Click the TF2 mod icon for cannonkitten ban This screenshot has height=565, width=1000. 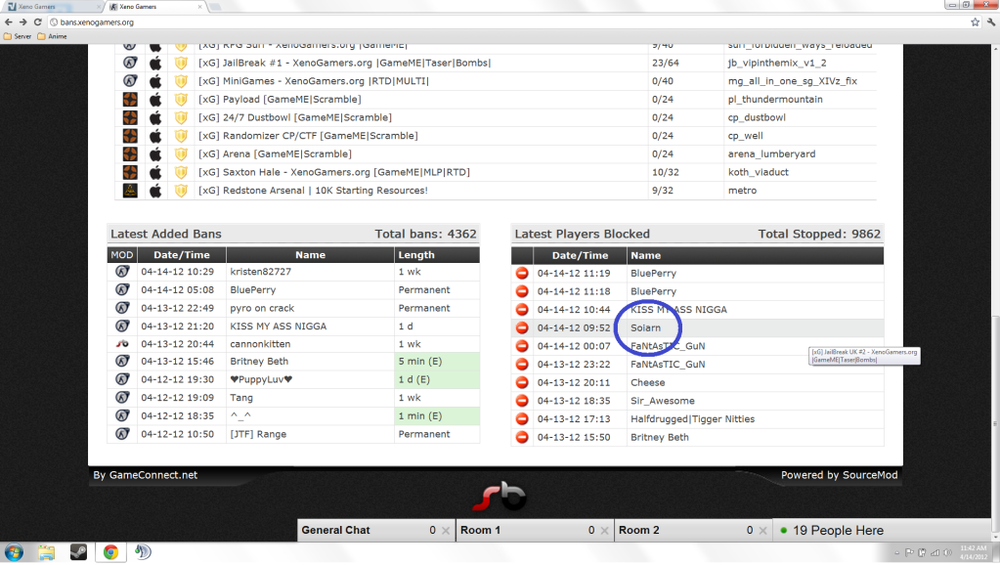[x=122, y=344]
